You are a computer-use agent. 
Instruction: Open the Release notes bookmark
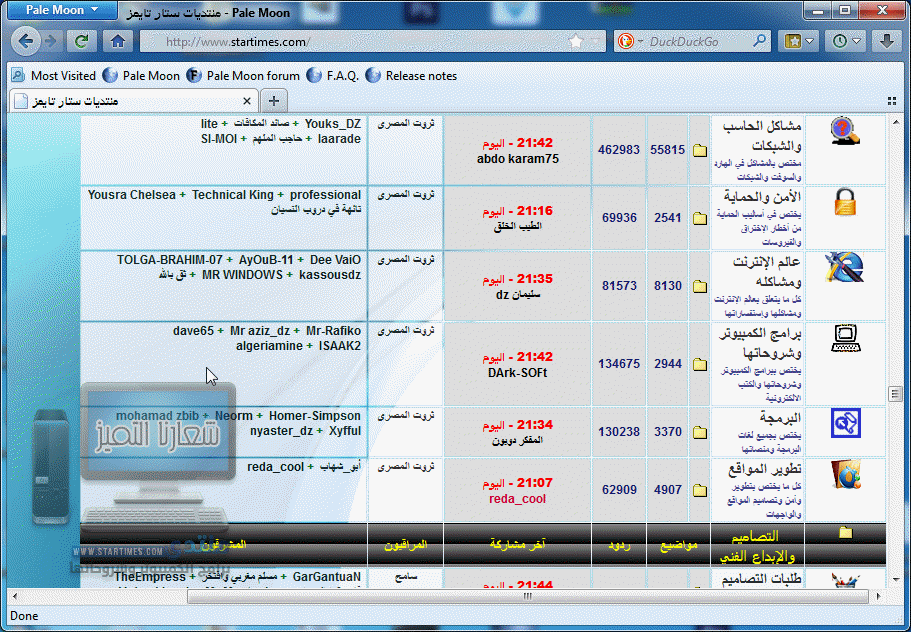[x=411, y=76]
